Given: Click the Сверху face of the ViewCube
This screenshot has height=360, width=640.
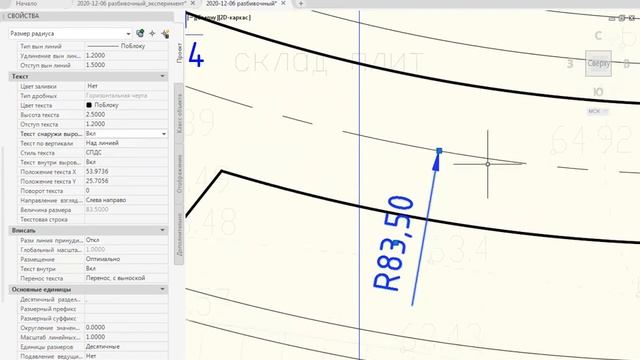Looking at the screenshot, I should tap(598, 63).
